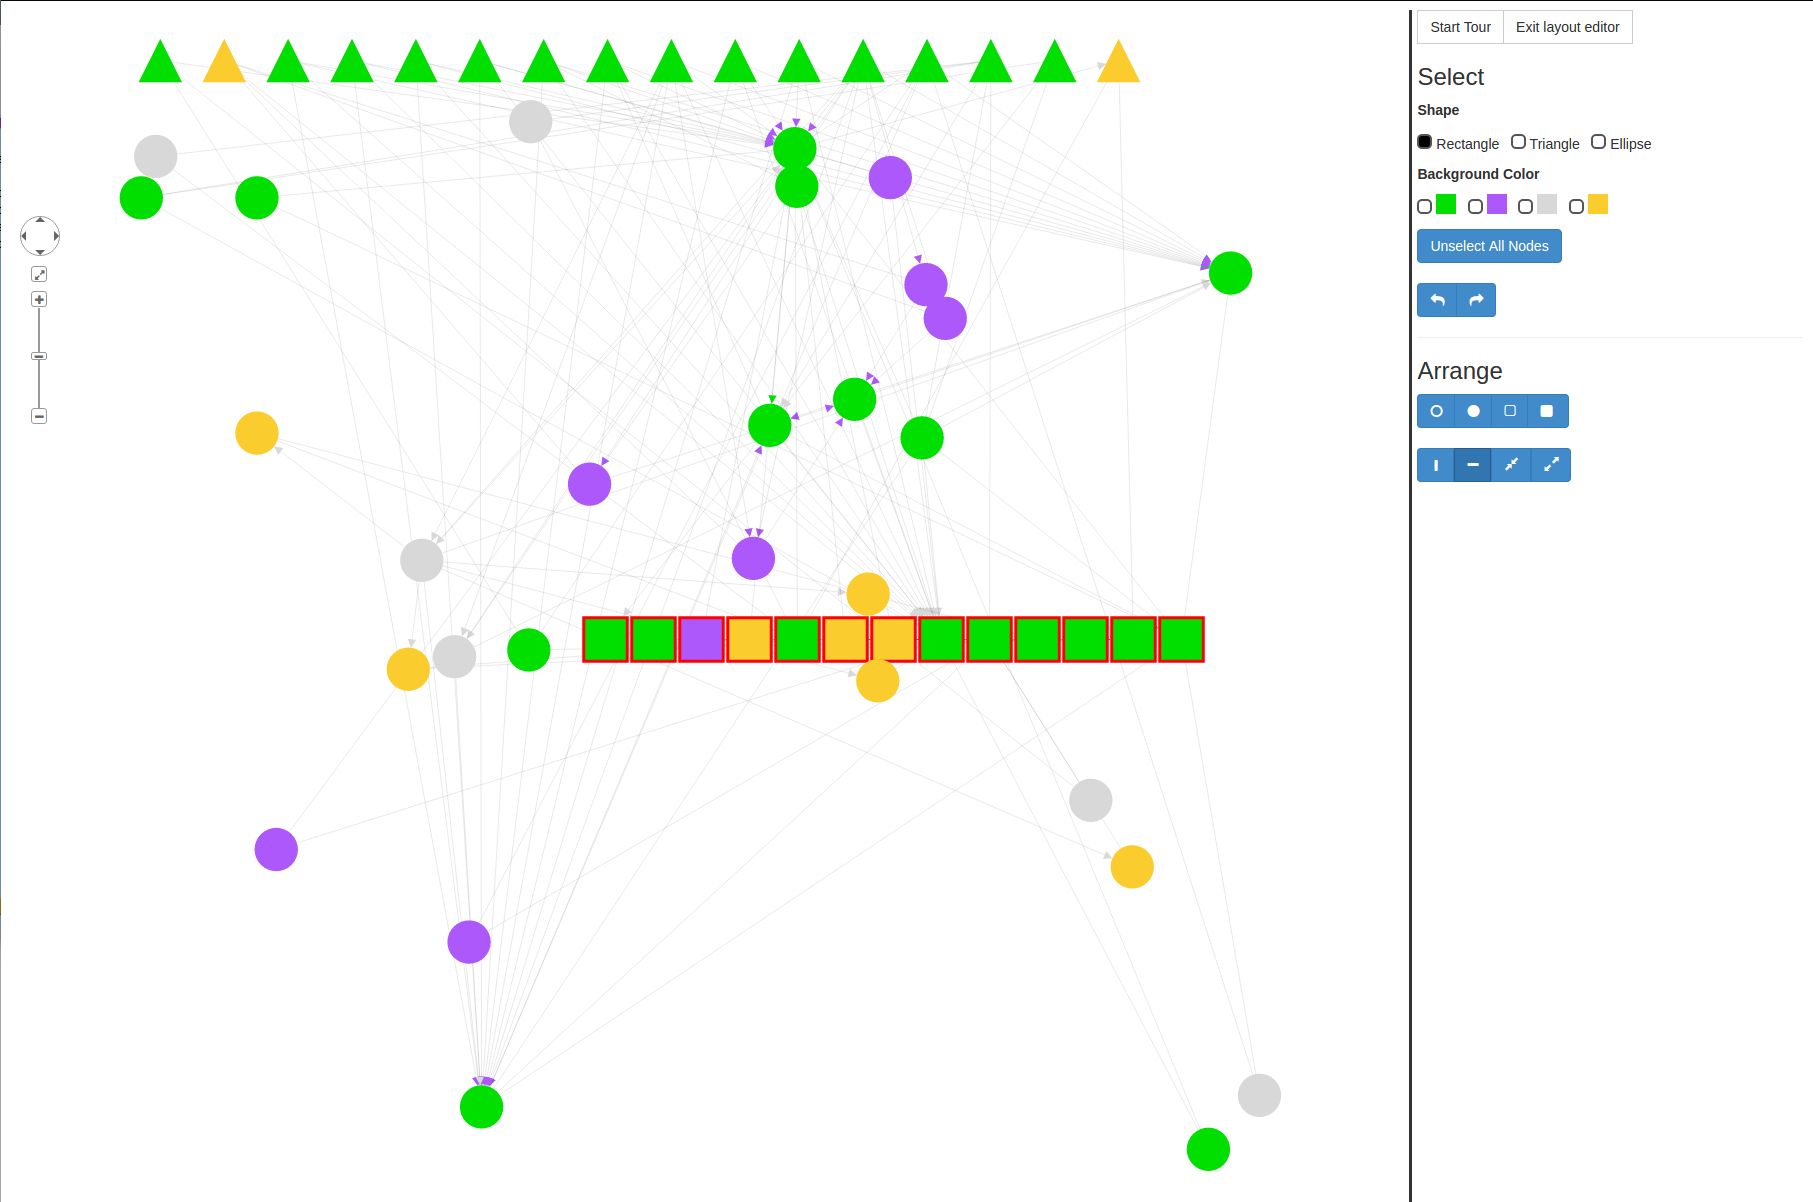Arrange nodes in a hollow square
1813x1202 pixels.
[x=1510, y=411]
